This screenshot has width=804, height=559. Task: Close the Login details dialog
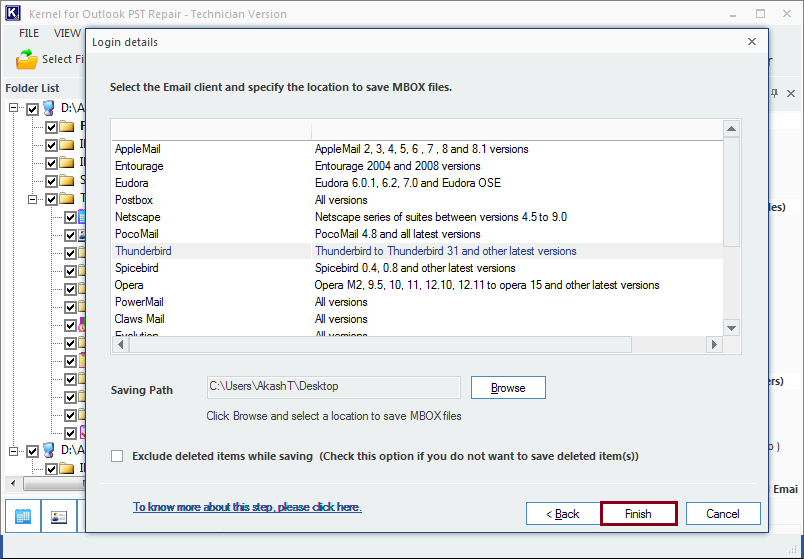point(752,42)
